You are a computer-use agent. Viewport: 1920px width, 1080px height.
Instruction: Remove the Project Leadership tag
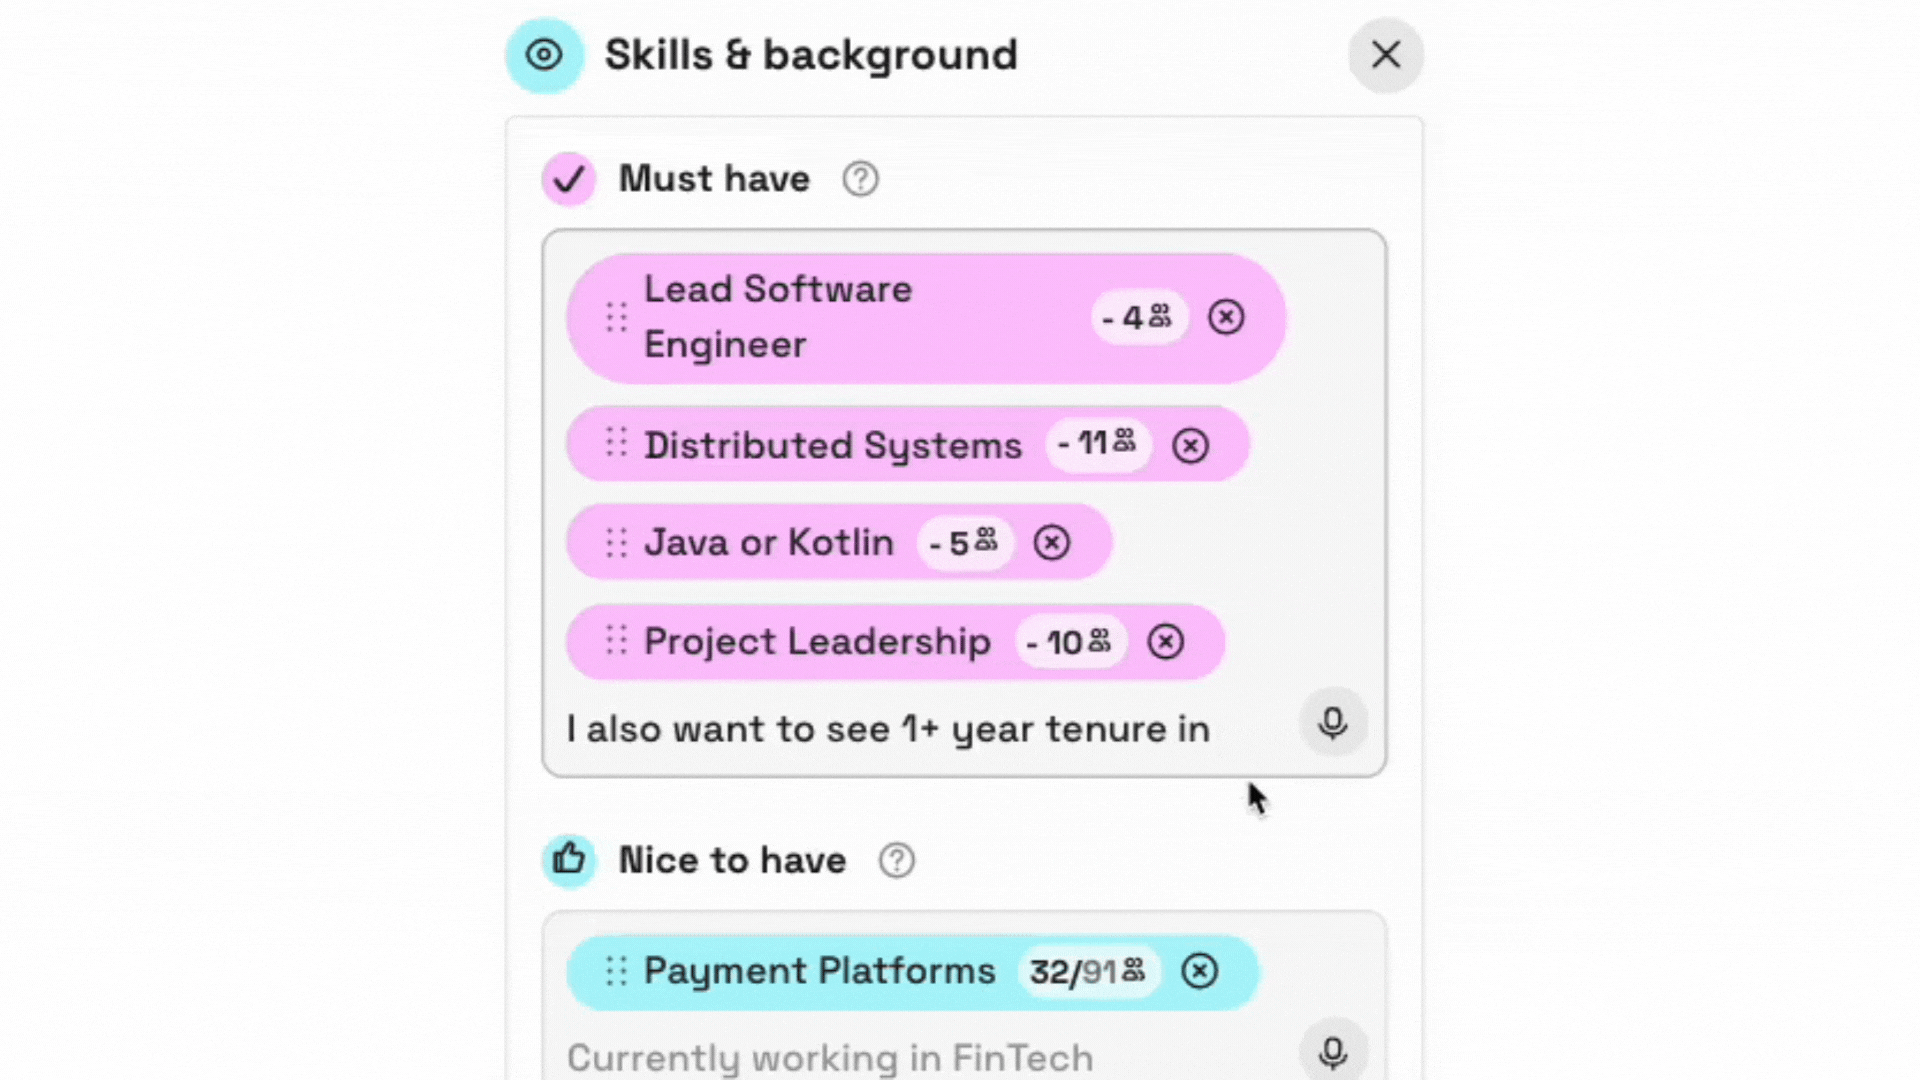pyautogui.click(x=1166, y=642)
